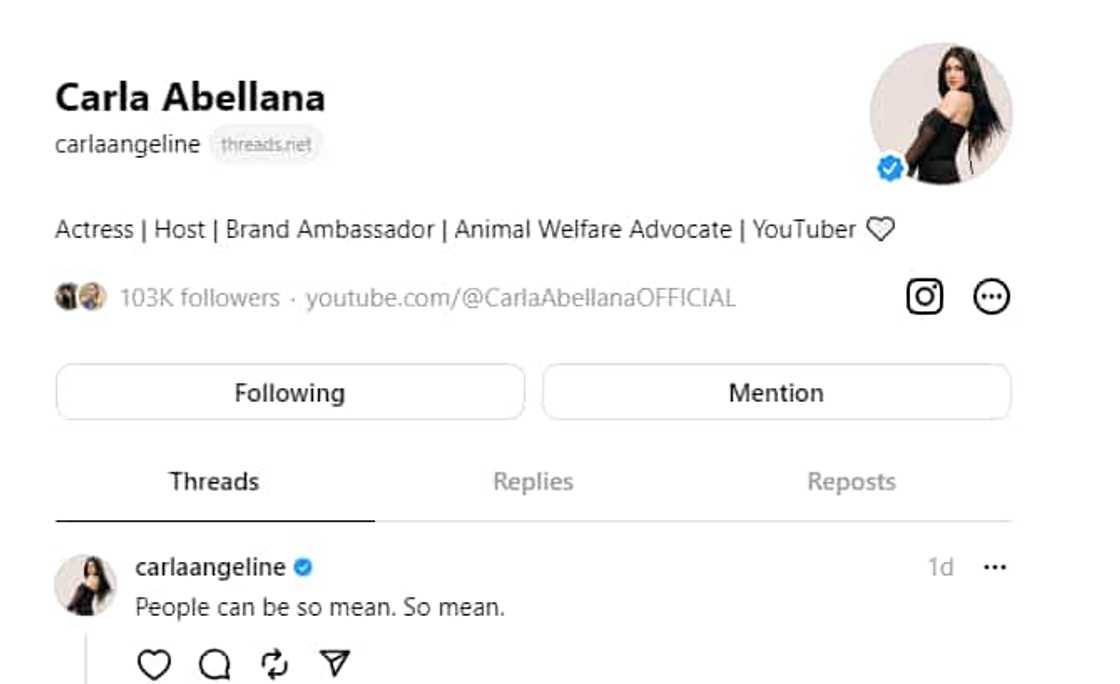The image size is (1120, 684).
Task: Select the Threads tab
Action: click(214, 482)
